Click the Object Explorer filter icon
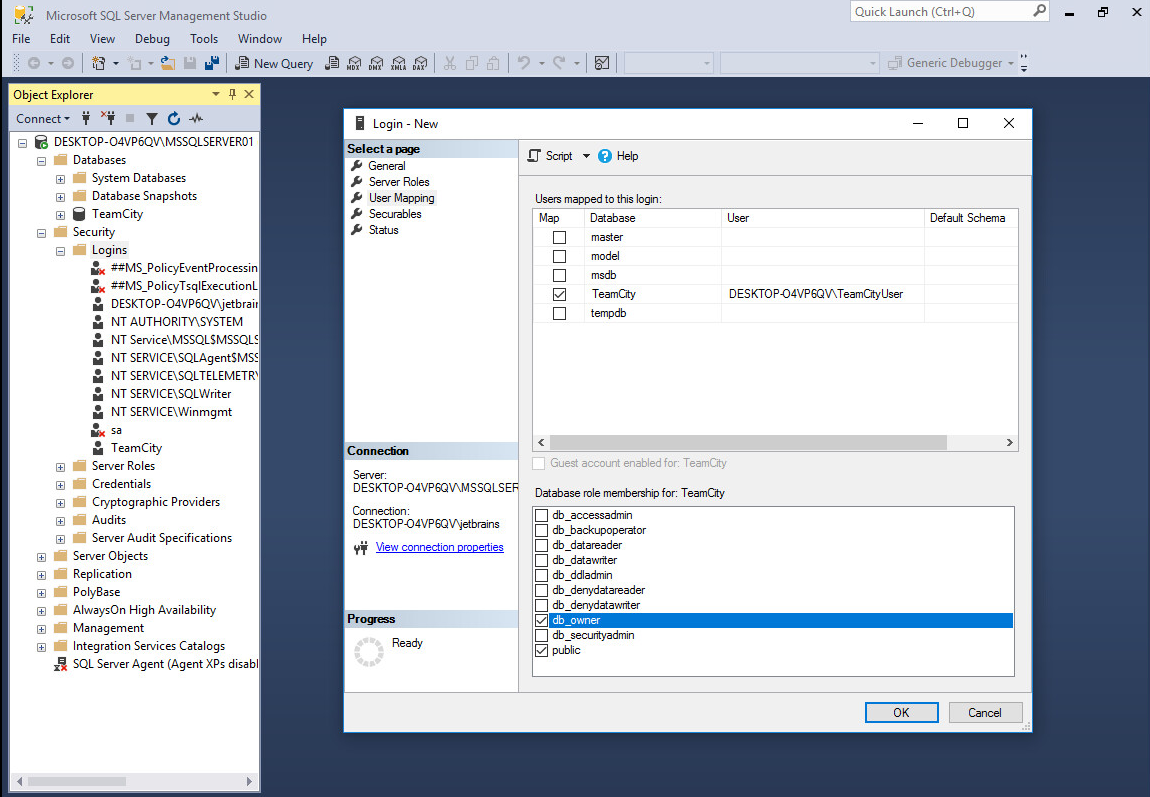Screen dimensions: 1150x797 pyautogui.click(x=152, y=118)
